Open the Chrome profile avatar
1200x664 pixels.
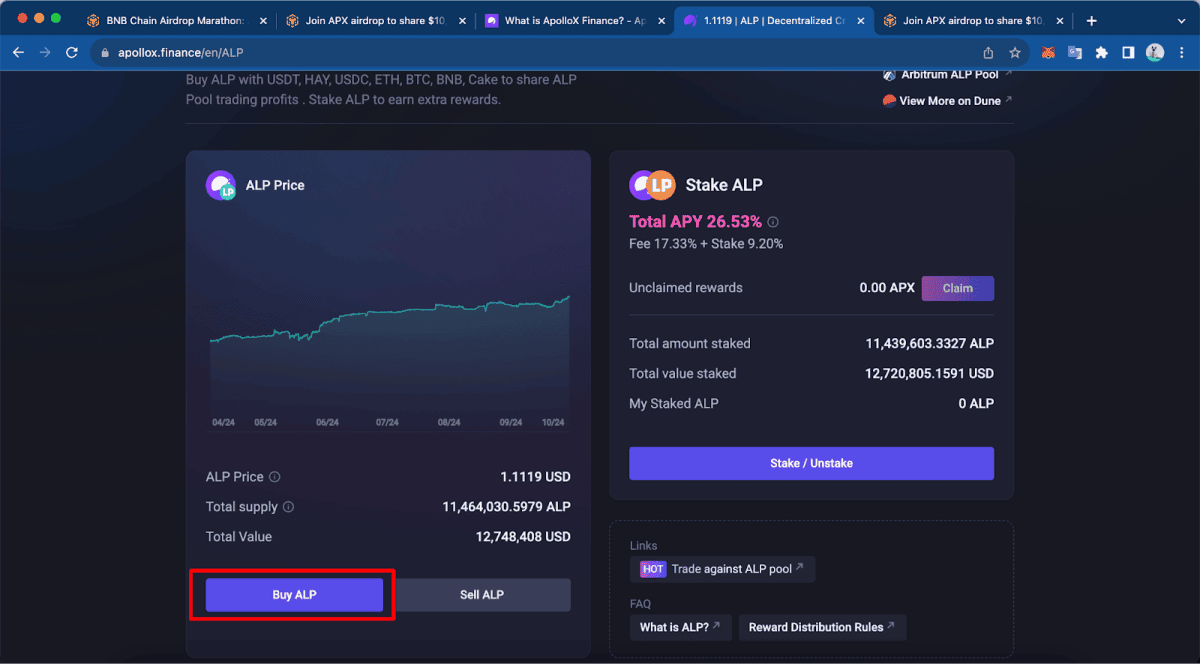1155,53
